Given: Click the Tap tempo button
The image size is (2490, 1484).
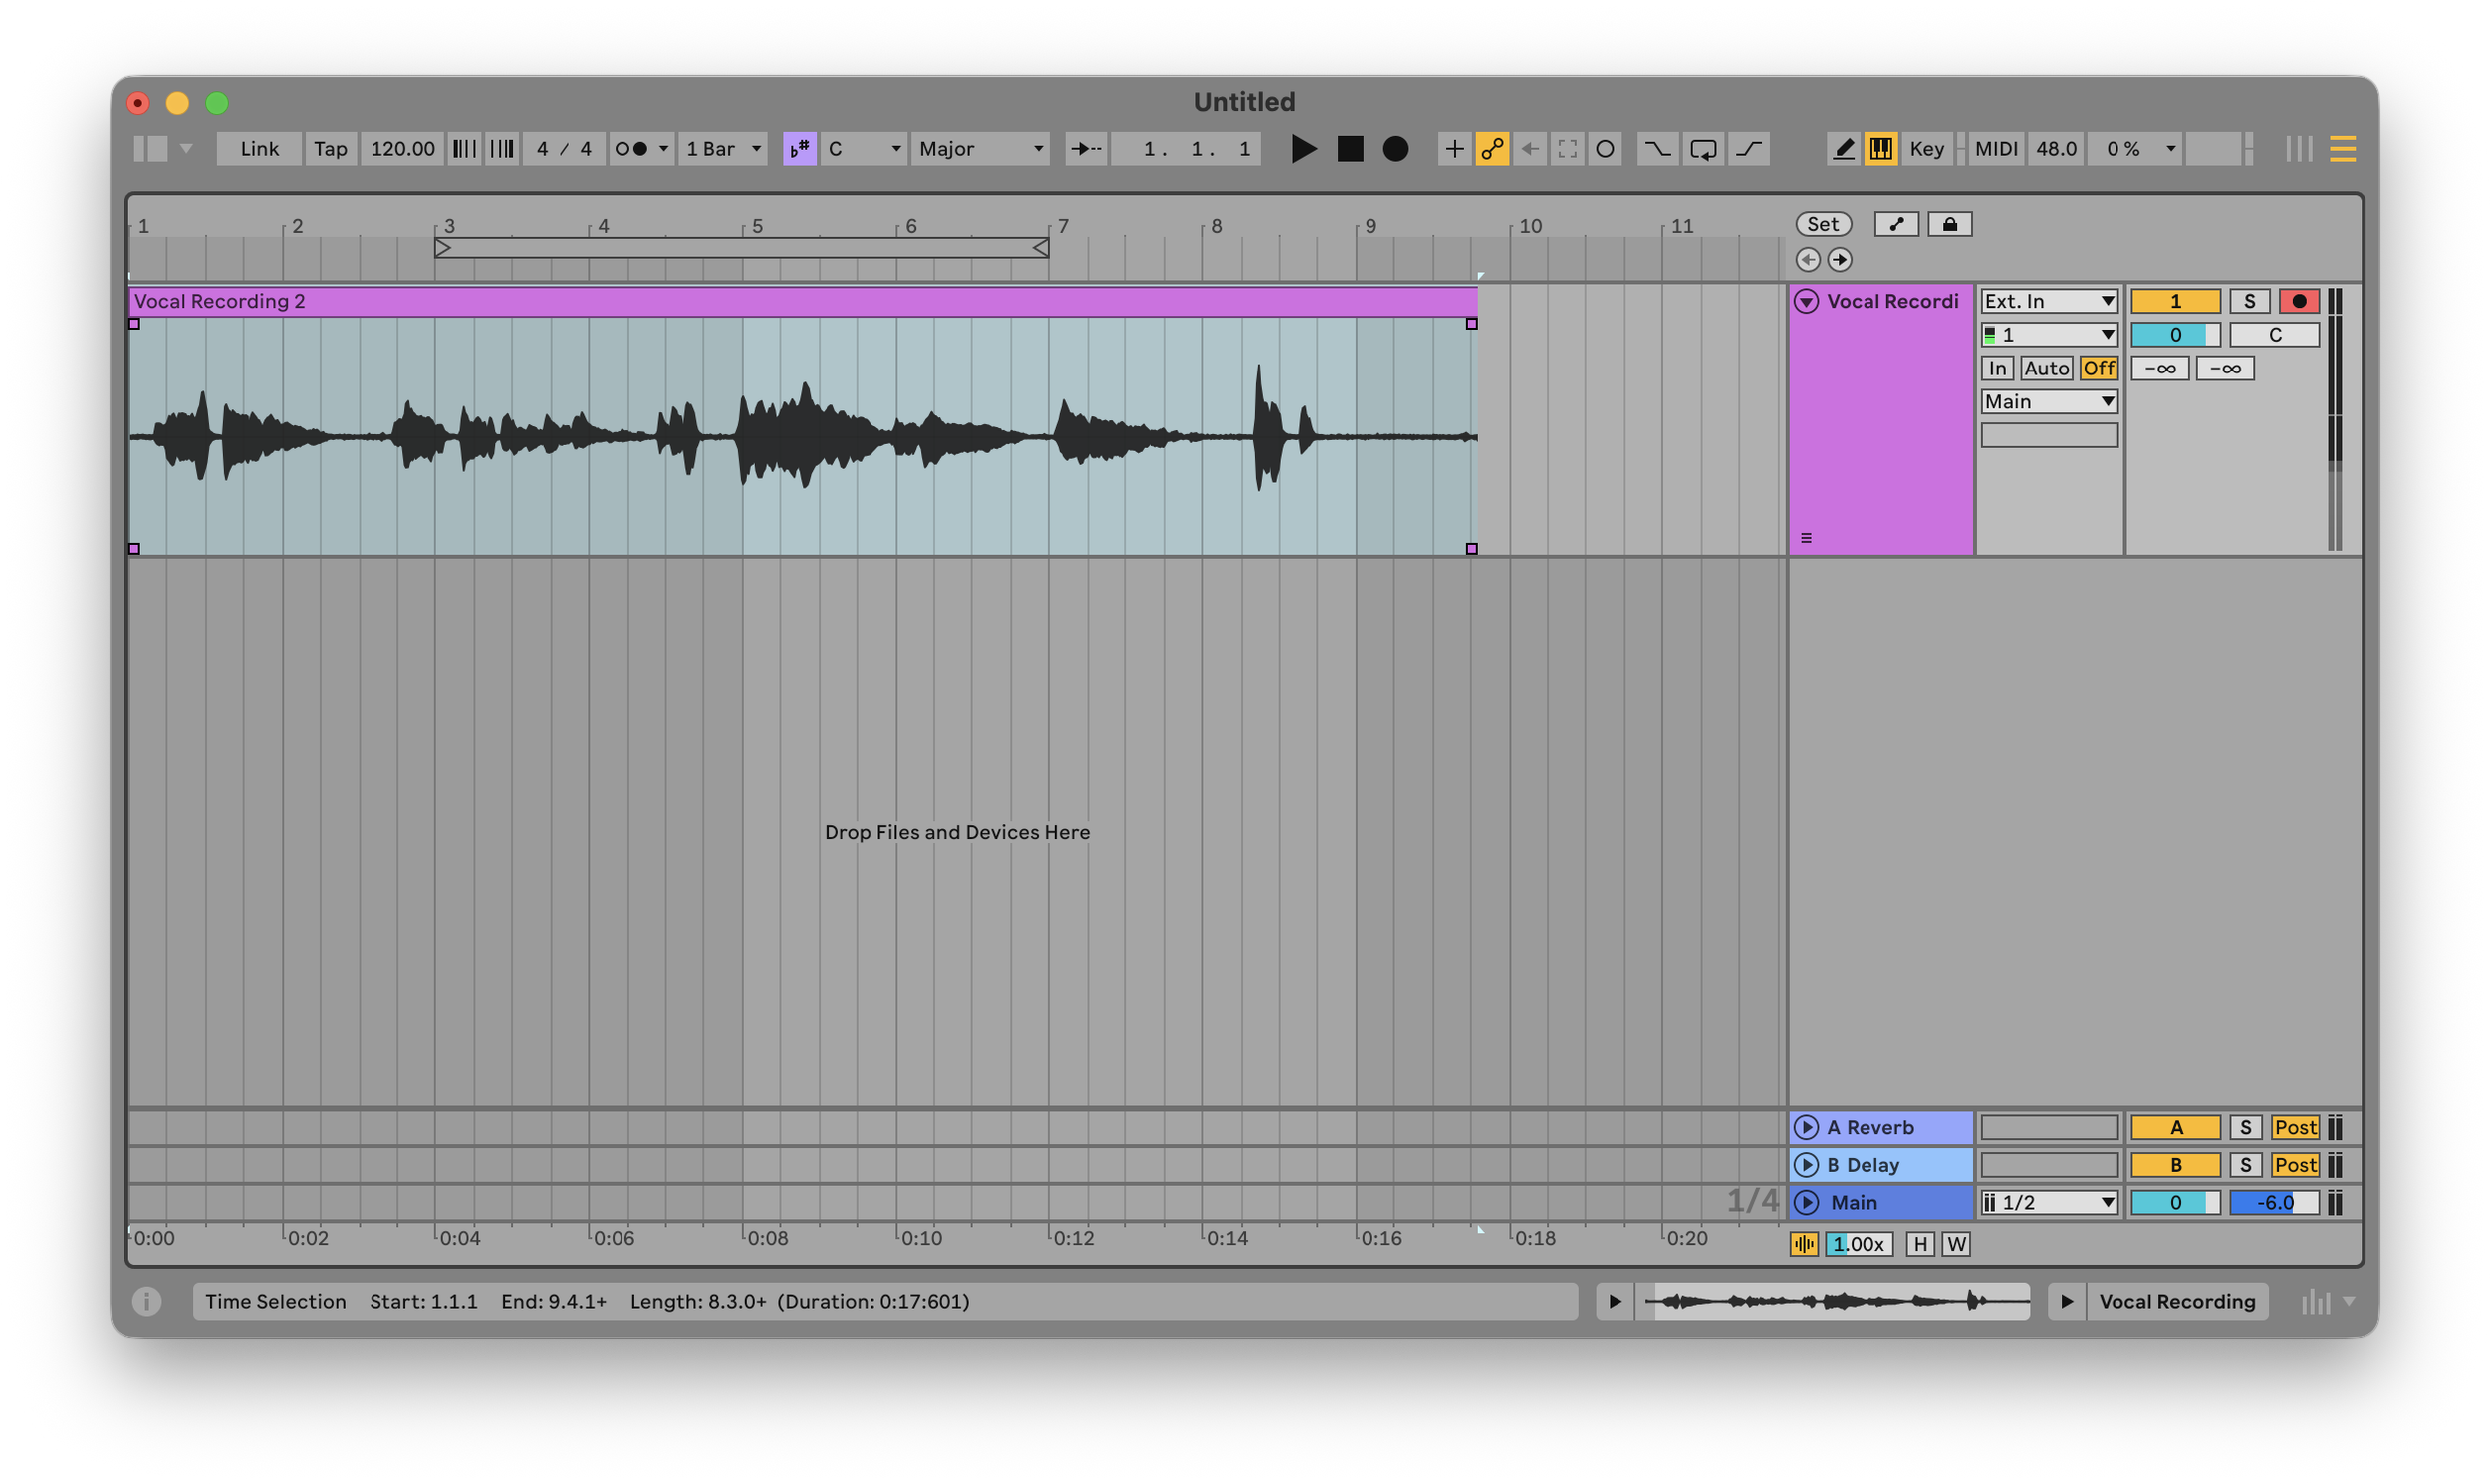Looking at the screenshot, I should click(330, 149).
